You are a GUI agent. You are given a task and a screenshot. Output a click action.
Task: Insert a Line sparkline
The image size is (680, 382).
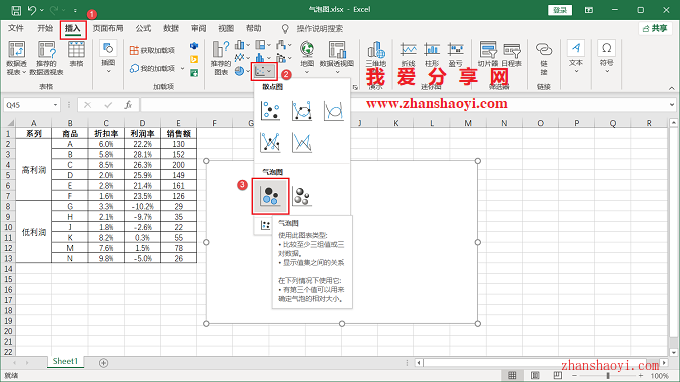(x=409, y=54)
